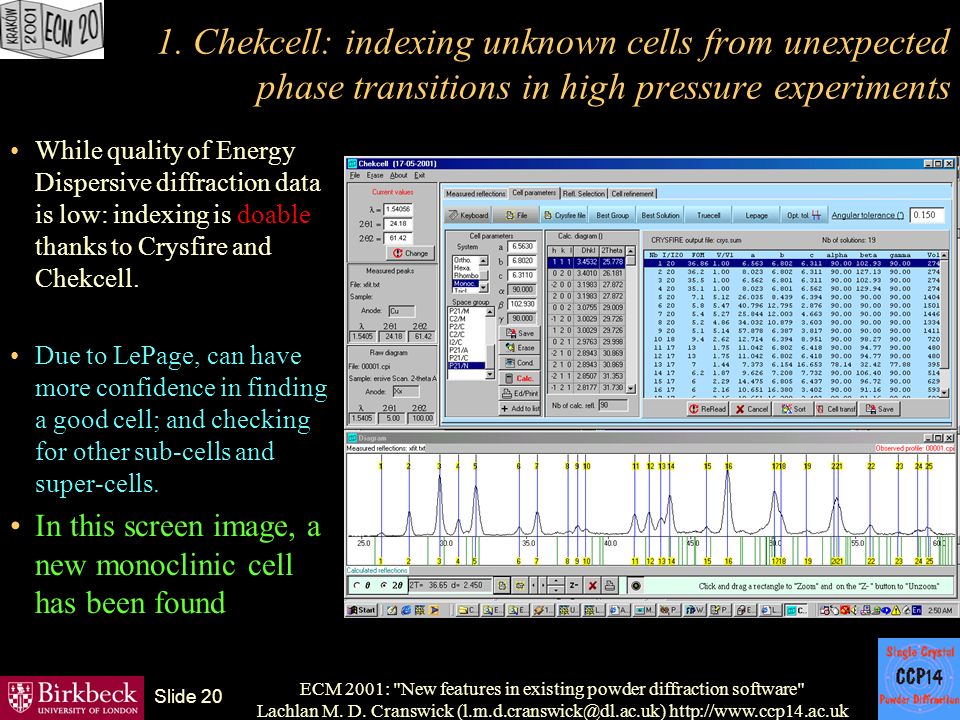
Task: Select solution row 10 with beta 98.27
Action: [x=791, y=339]
